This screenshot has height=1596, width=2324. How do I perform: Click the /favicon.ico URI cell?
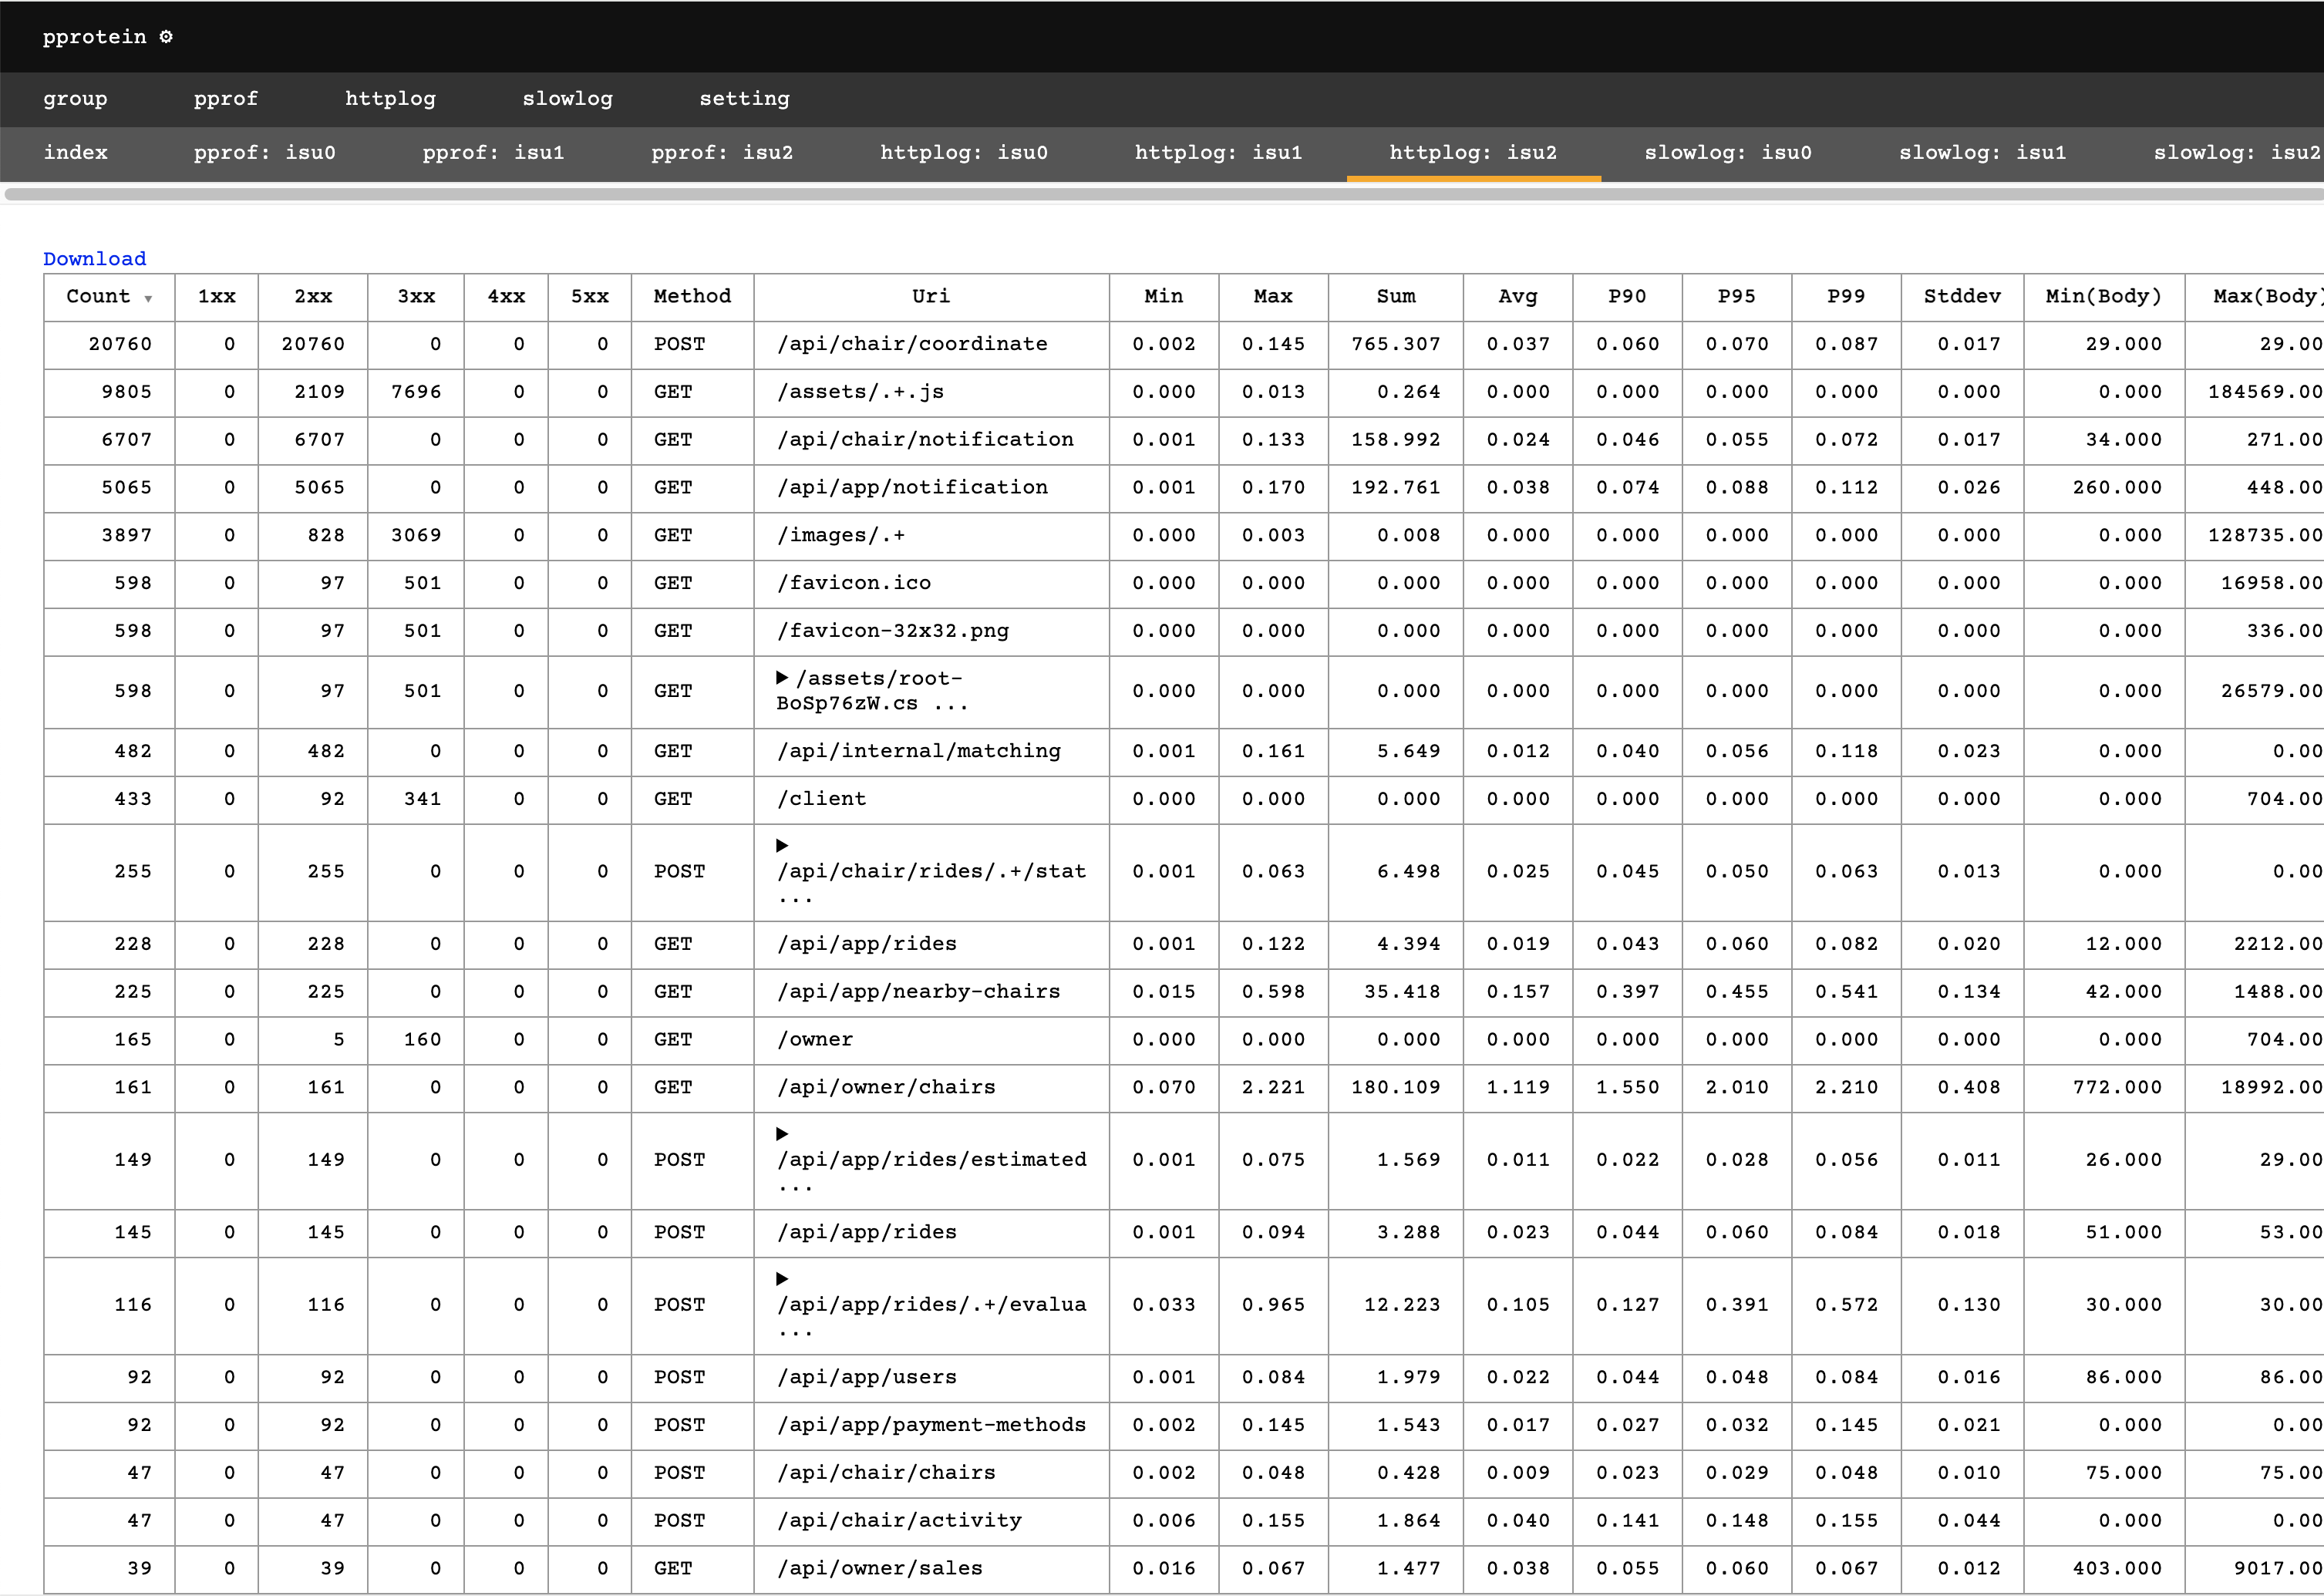pos(931,584)
